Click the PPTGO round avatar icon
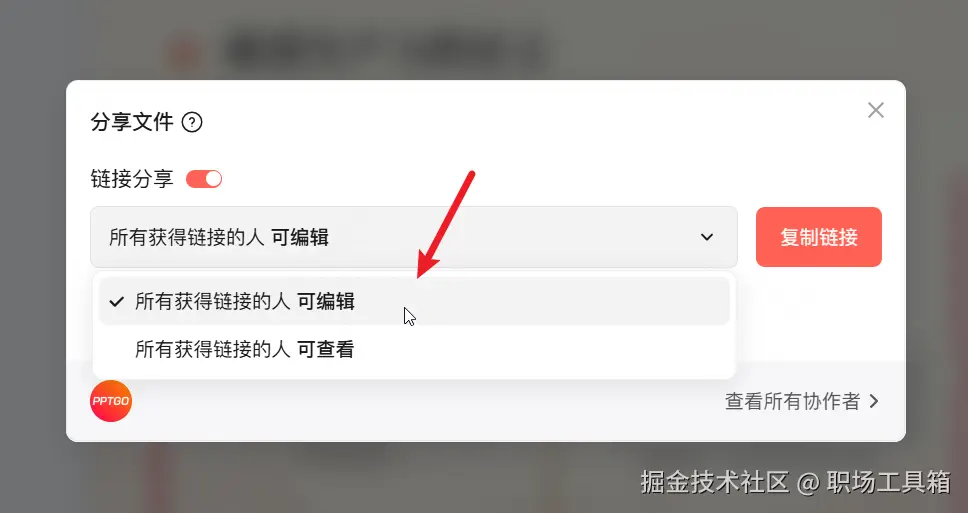 click(x=111, y=401)
